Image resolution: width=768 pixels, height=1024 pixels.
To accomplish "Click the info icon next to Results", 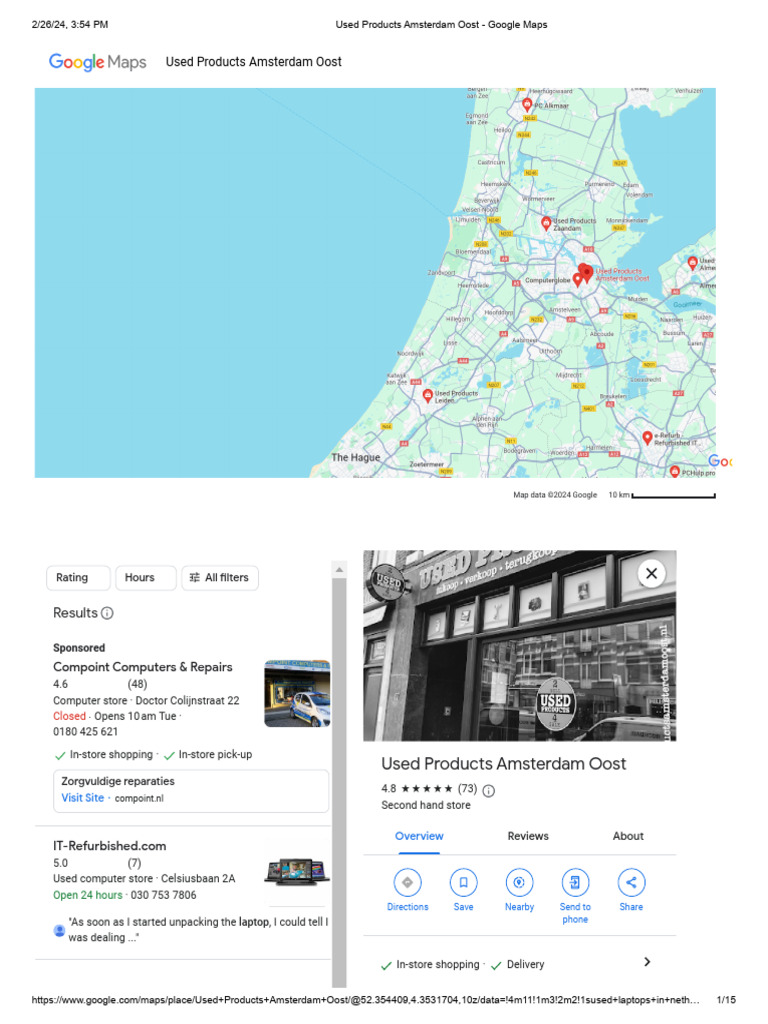I will coord(108,613).
